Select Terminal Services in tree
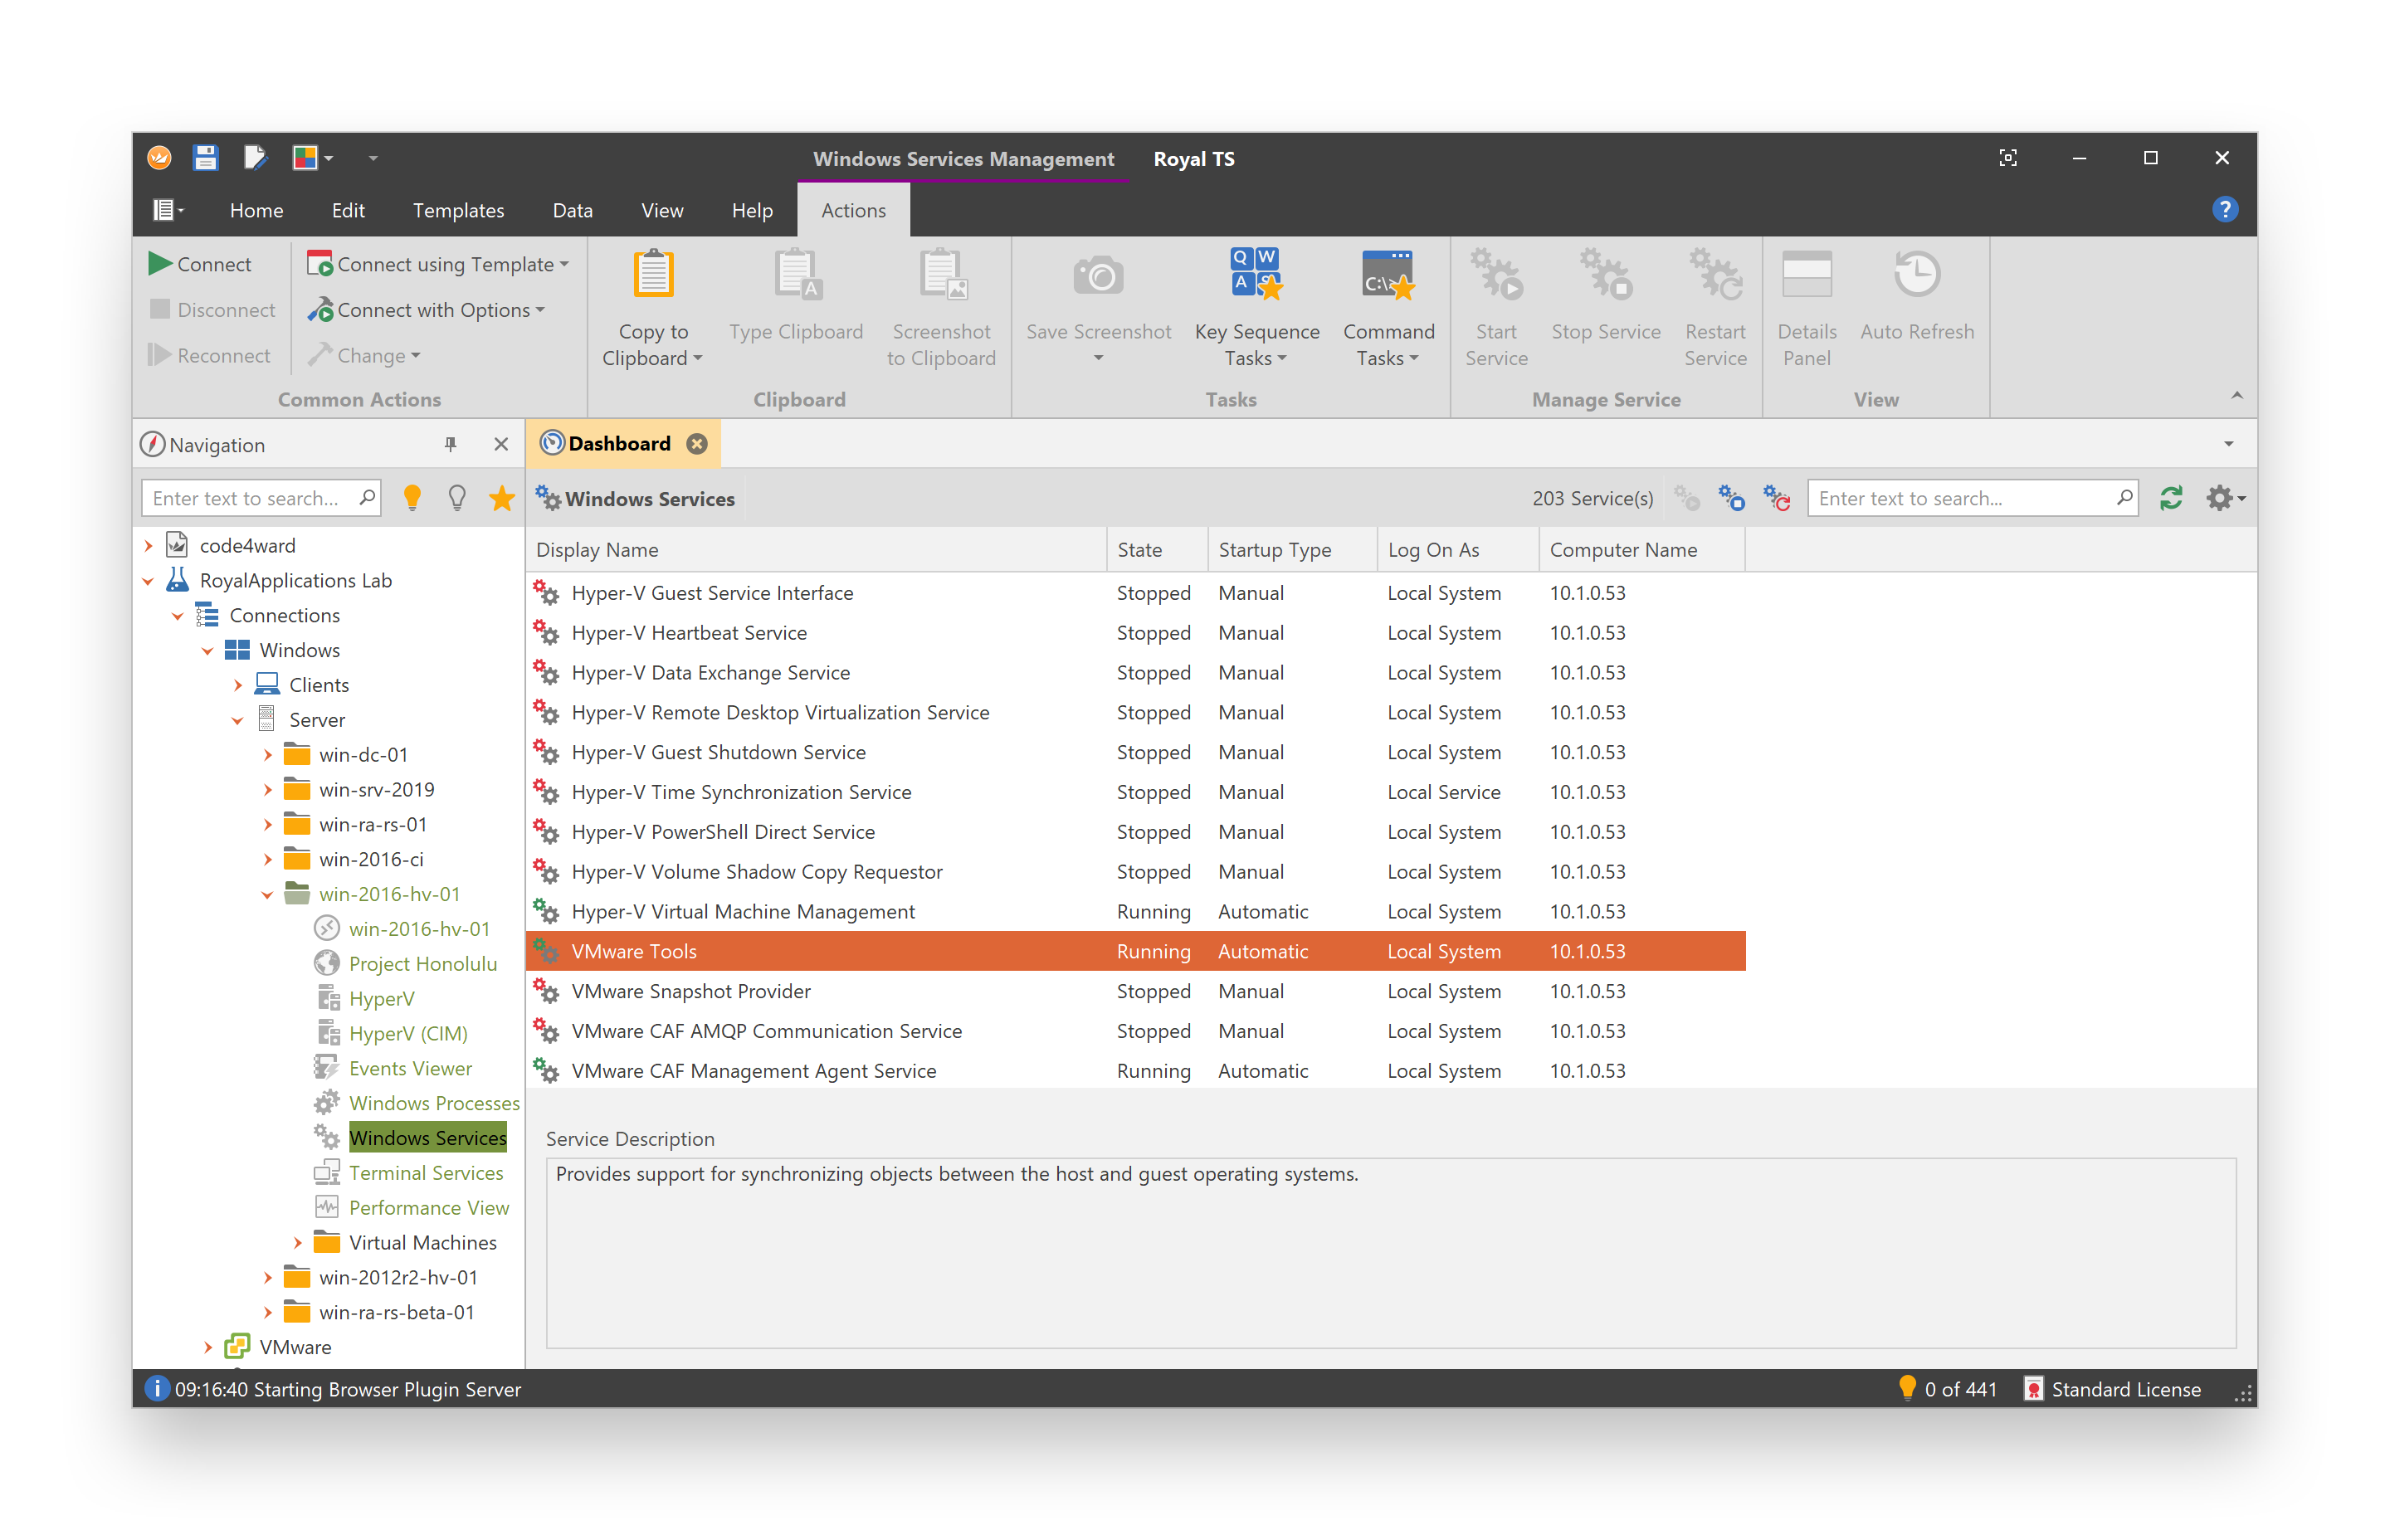 tap(426, 1174)
